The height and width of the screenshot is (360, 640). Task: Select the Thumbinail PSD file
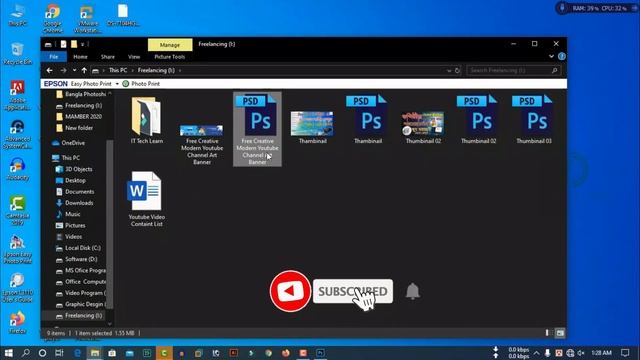(368, 120)
